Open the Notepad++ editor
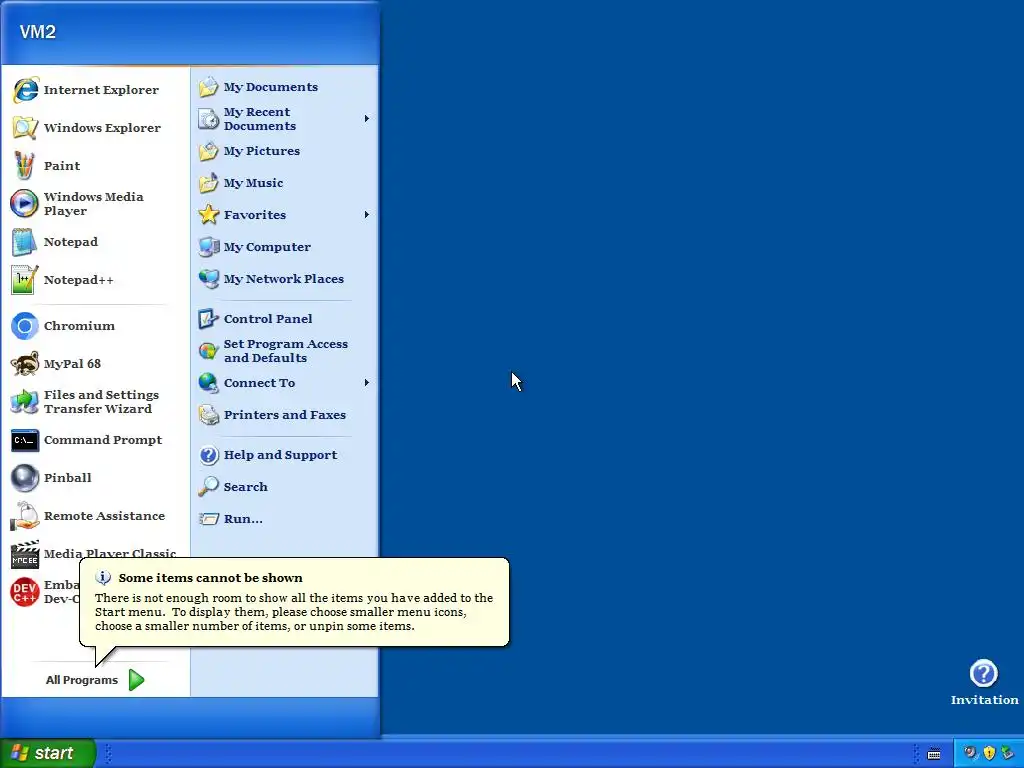This screenshot has width=1024, height=768. pyautogui.click(x=95, y=280)
